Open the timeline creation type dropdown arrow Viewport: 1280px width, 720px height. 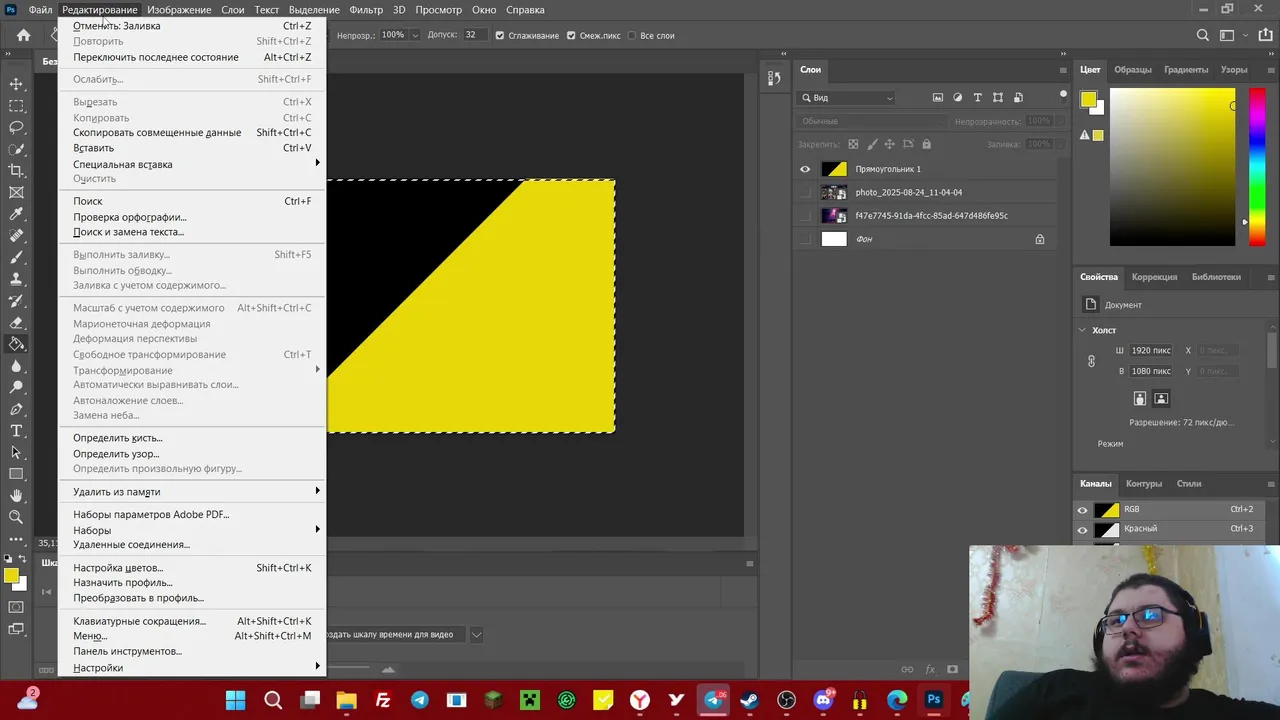click(477, 634)
